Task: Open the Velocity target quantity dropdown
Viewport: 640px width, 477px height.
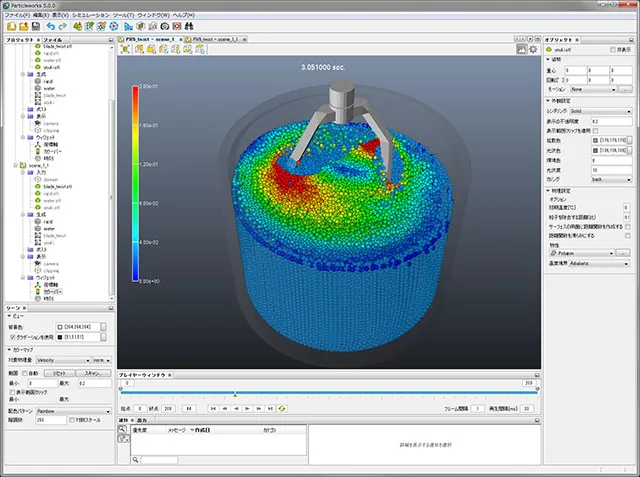Action: (63, 360)
